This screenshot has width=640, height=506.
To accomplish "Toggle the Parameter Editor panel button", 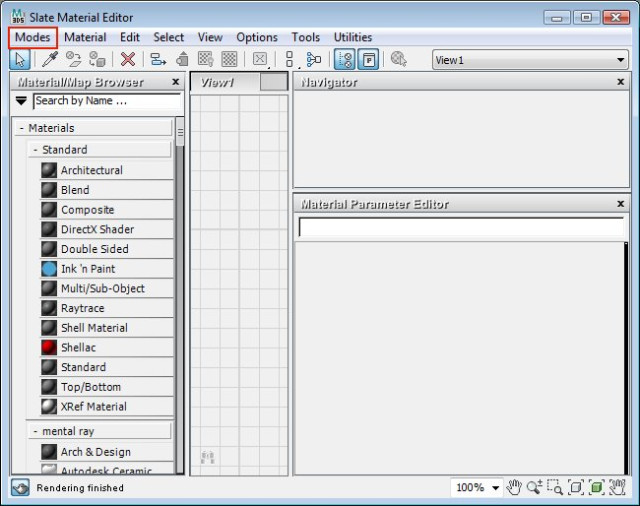I will click(369, 59).
